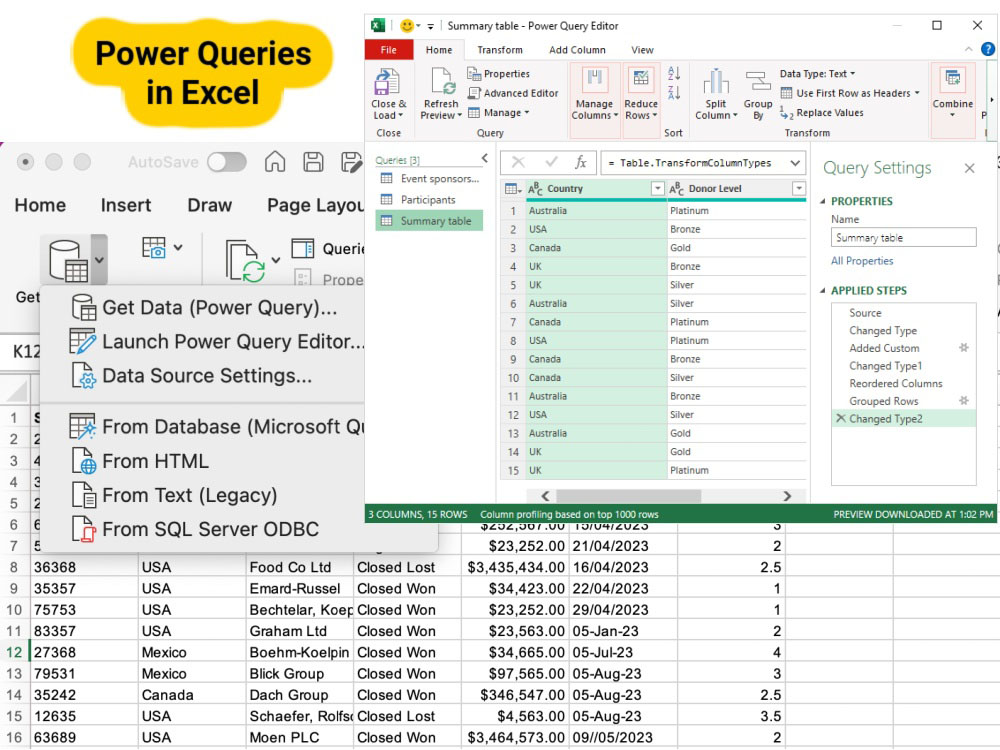Click the horizontal scrollbar in data preview
The image size is (1000, 750).
click(x=629, y=496)
